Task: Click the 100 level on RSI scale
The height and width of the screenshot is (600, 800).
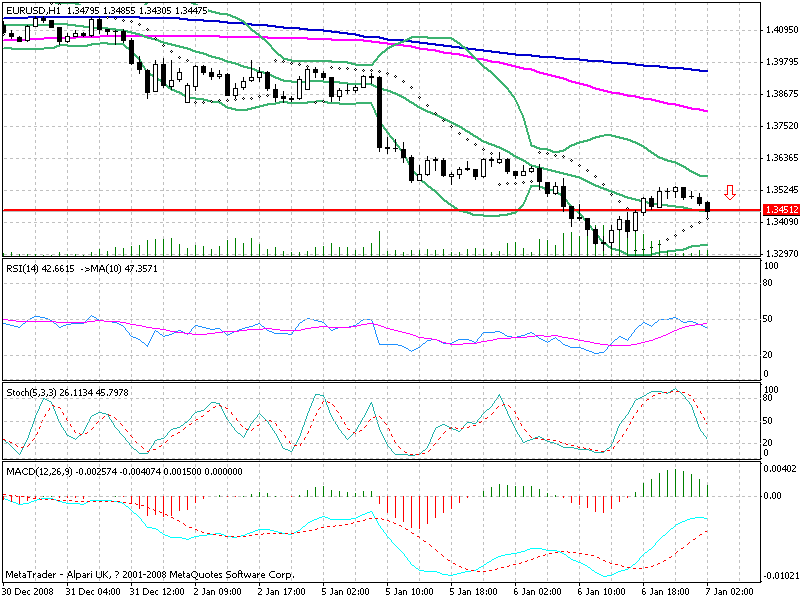Action: coord(772,265)
